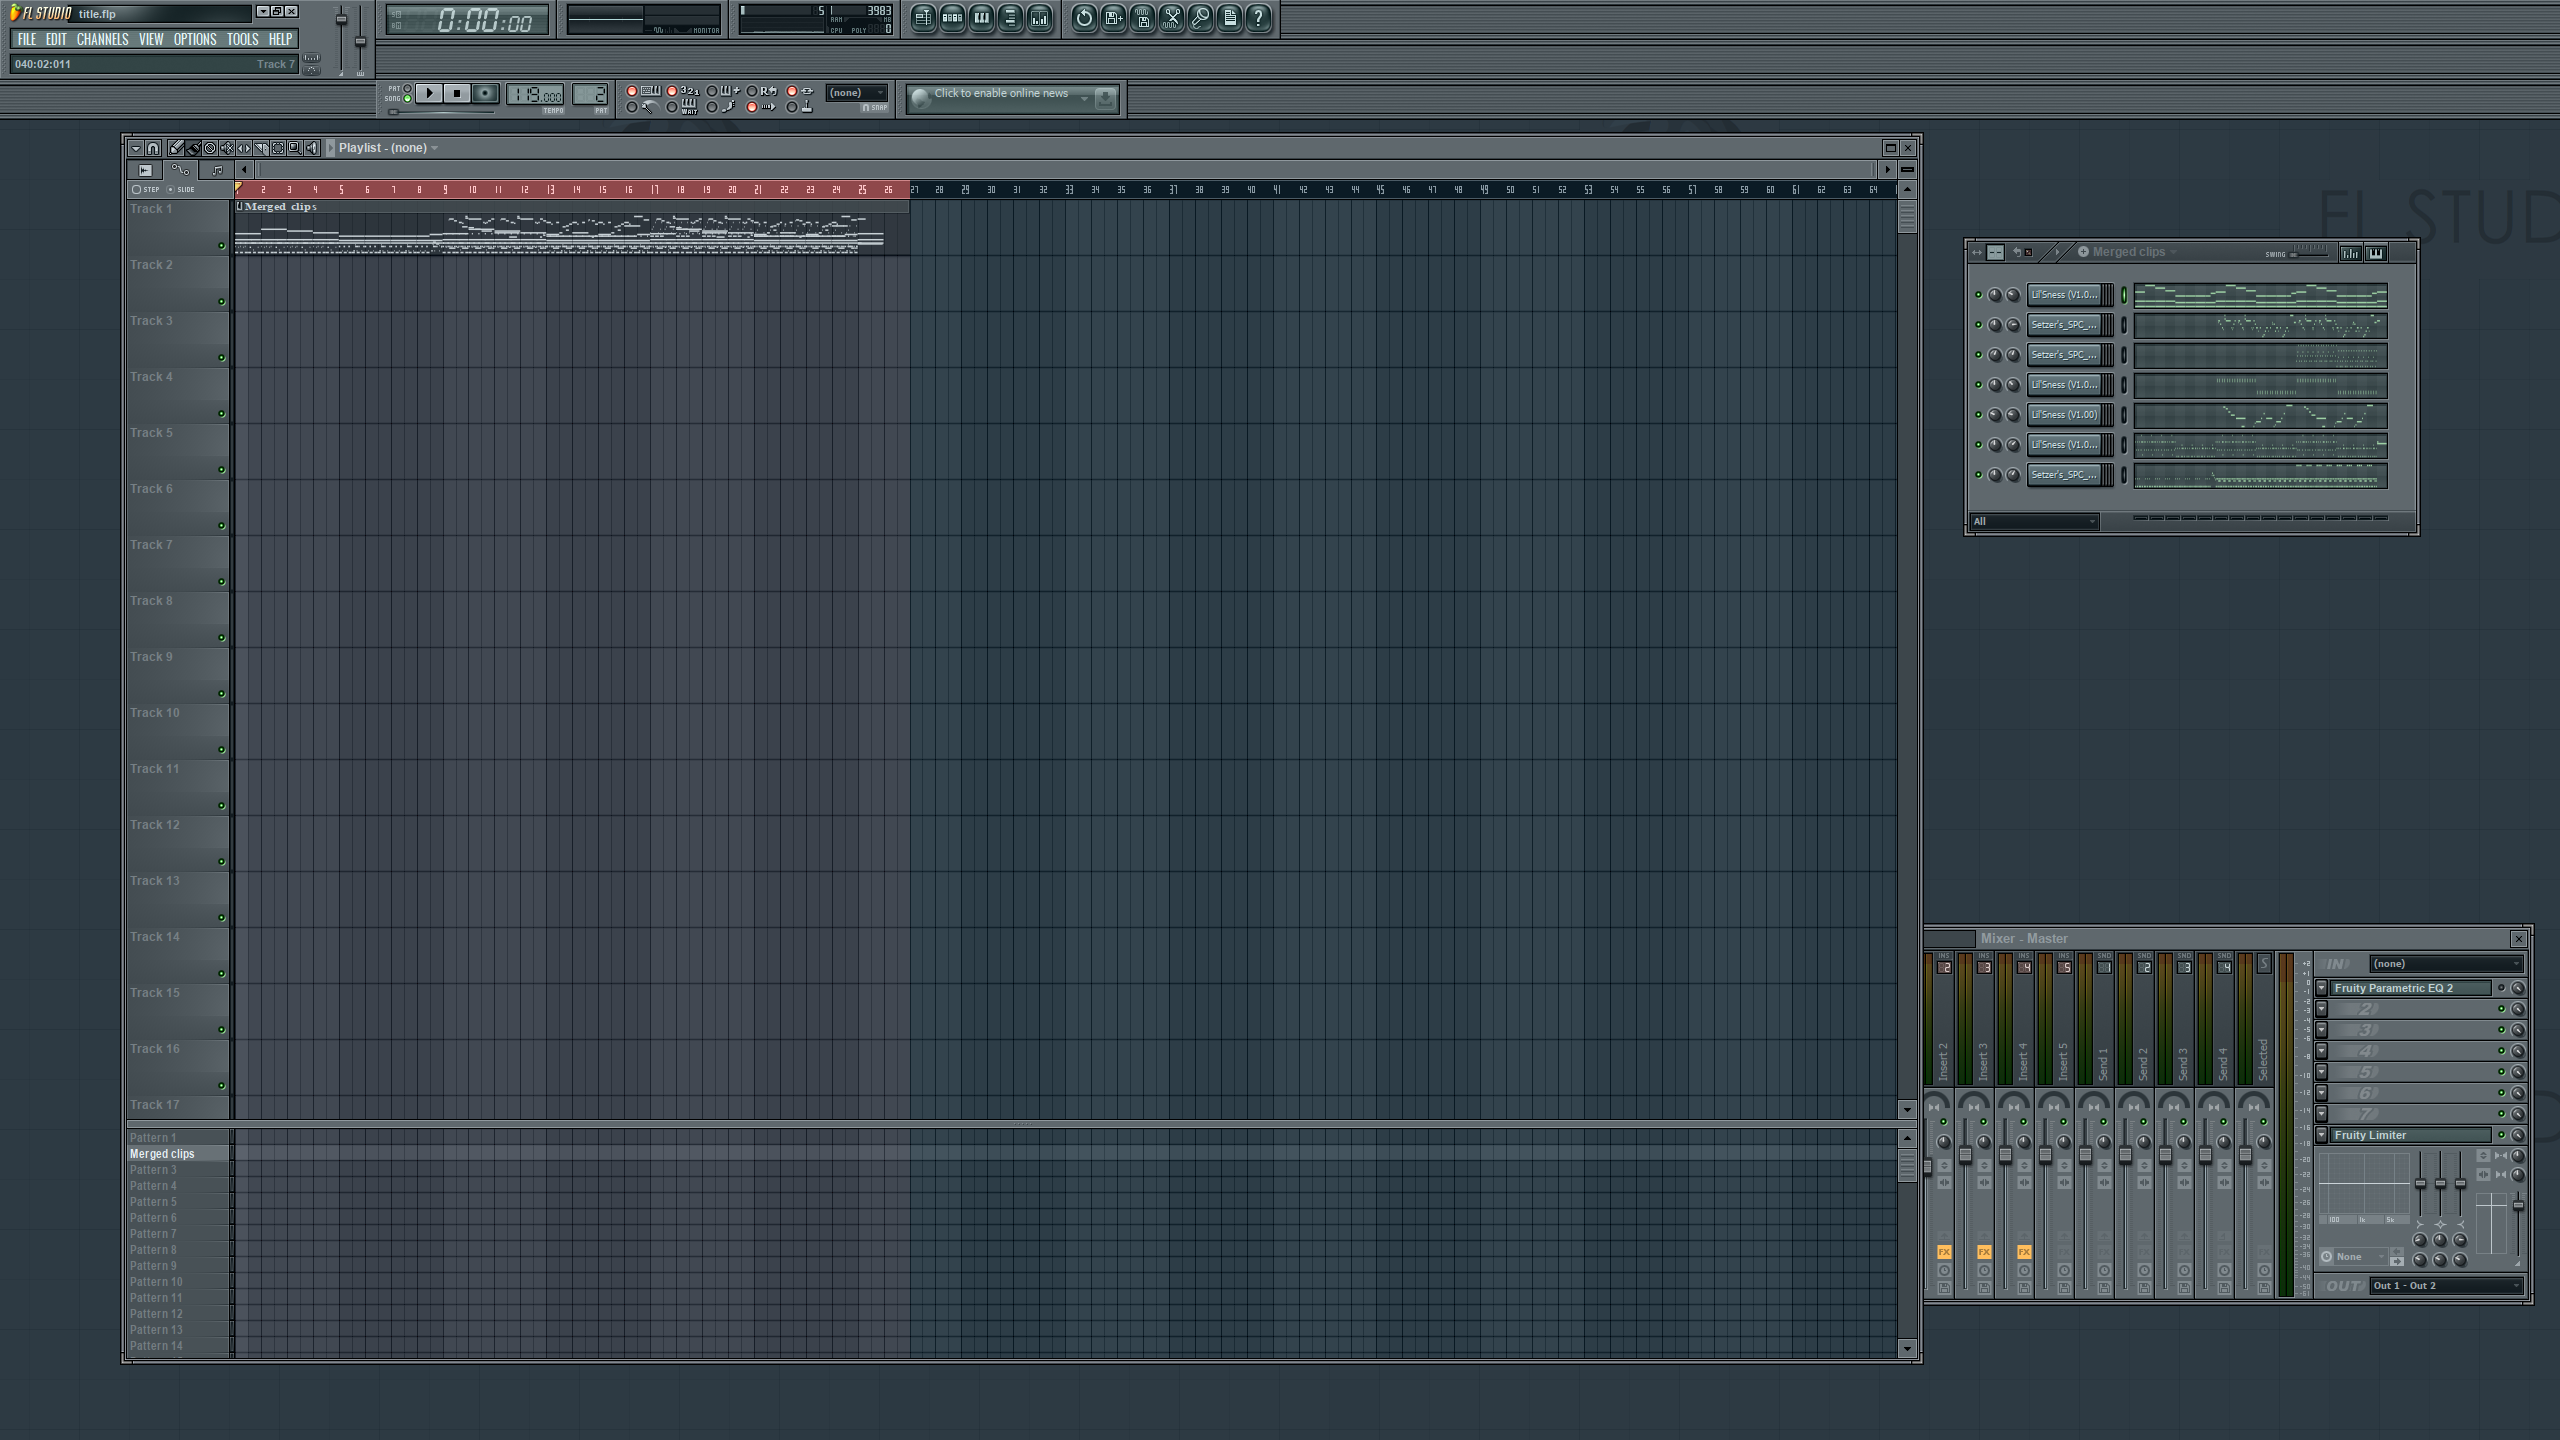Click the Play button in transport

pos(429,93)
